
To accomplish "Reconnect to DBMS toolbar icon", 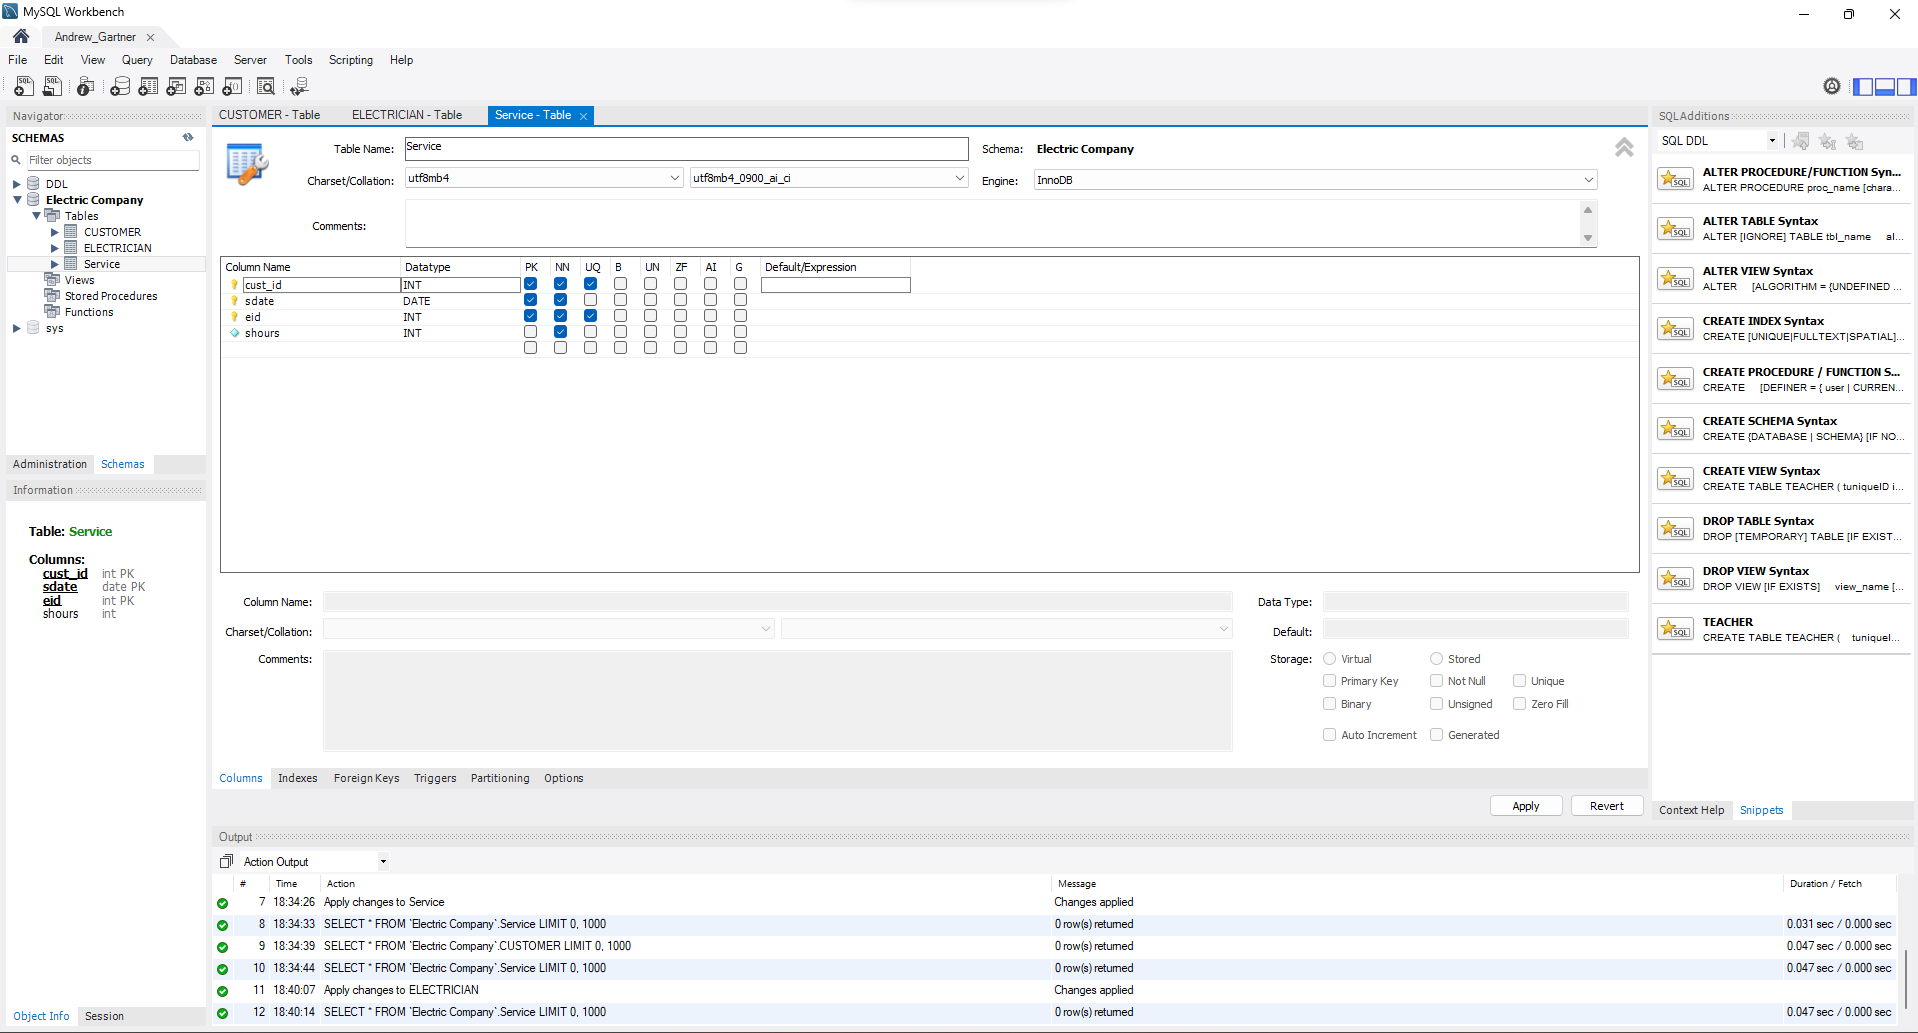I will (x=299, y=87).
